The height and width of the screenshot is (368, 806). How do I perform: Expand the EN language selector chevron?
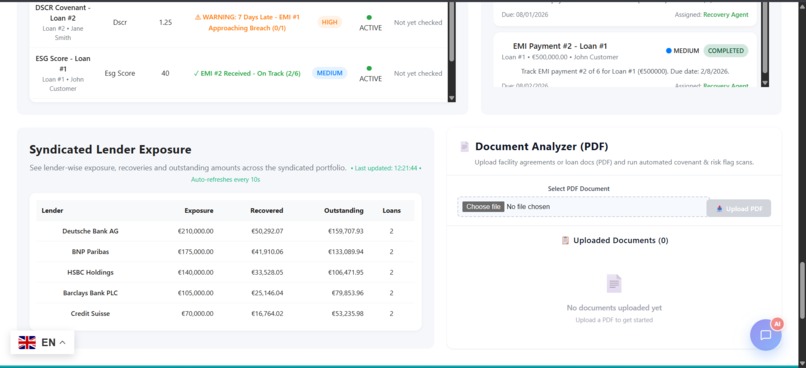click(x=63, y=342)
